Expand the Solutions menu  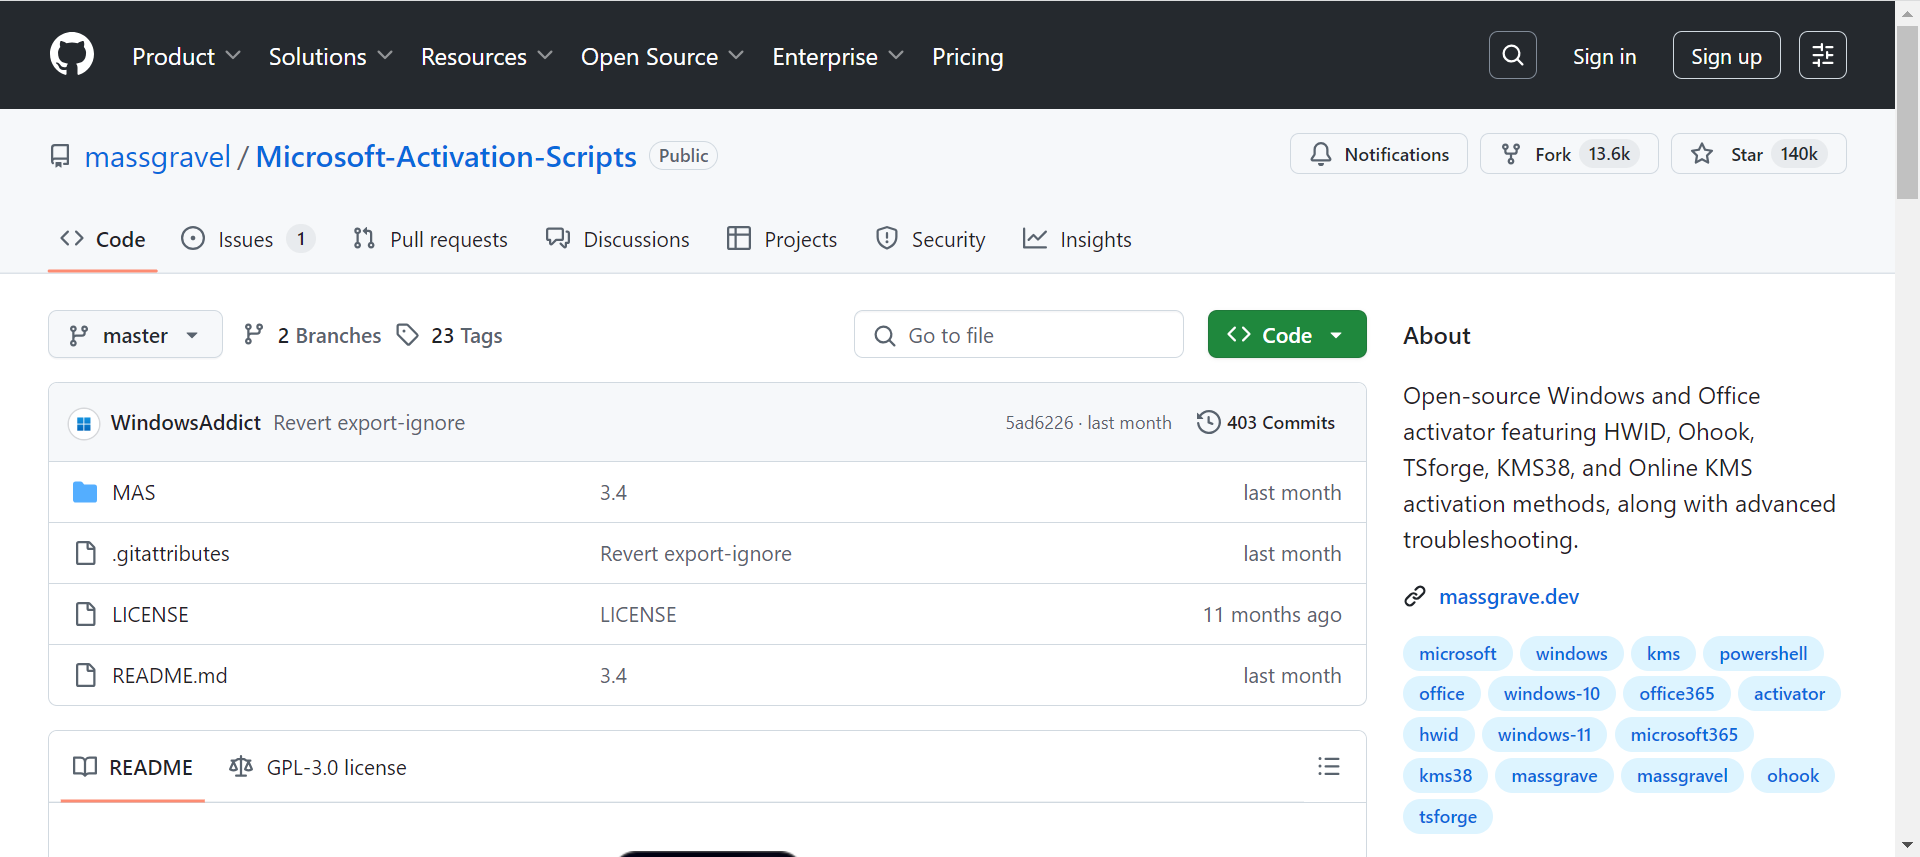(331, 56)
